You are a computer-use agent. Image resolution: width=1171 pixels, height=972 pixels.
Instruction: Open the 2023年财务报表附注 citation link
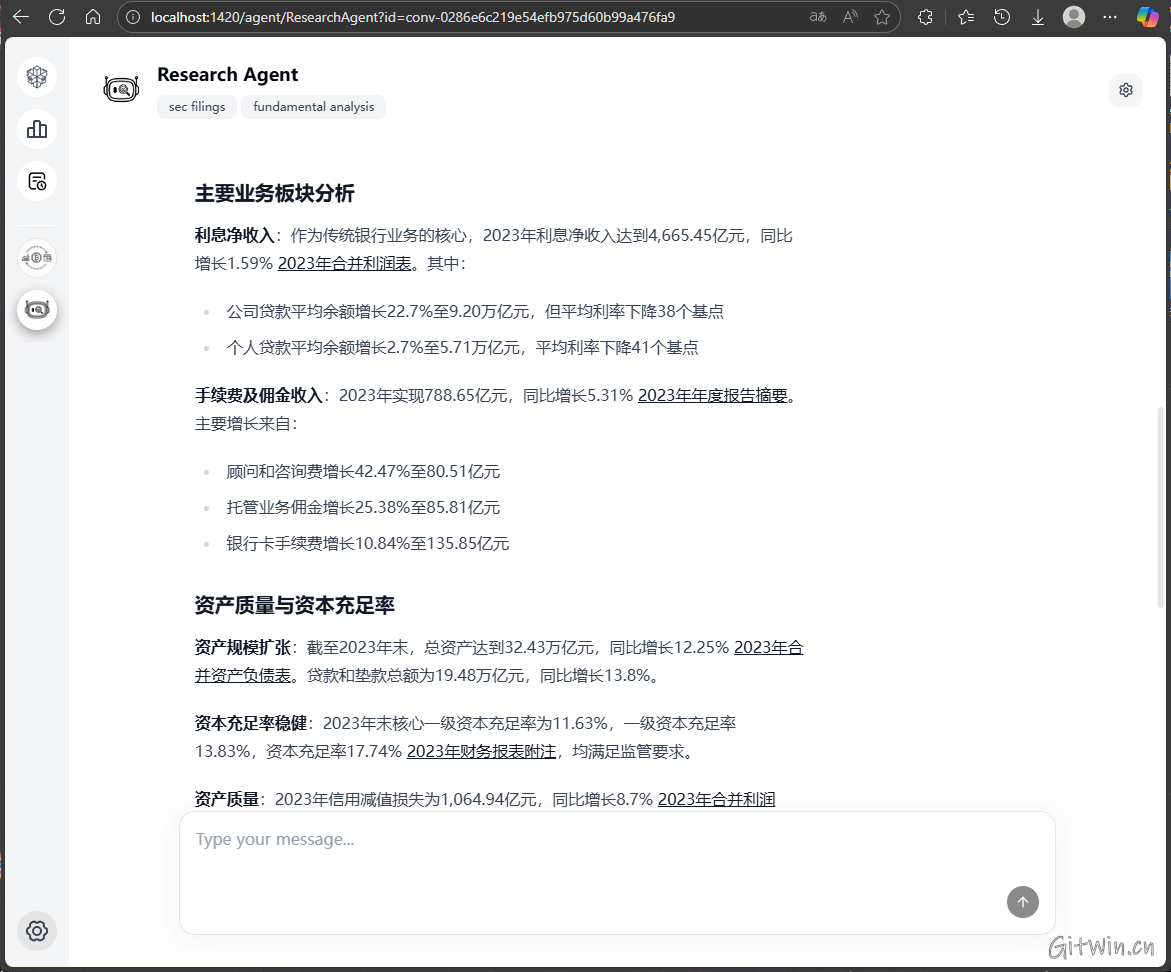click(481, 751)
